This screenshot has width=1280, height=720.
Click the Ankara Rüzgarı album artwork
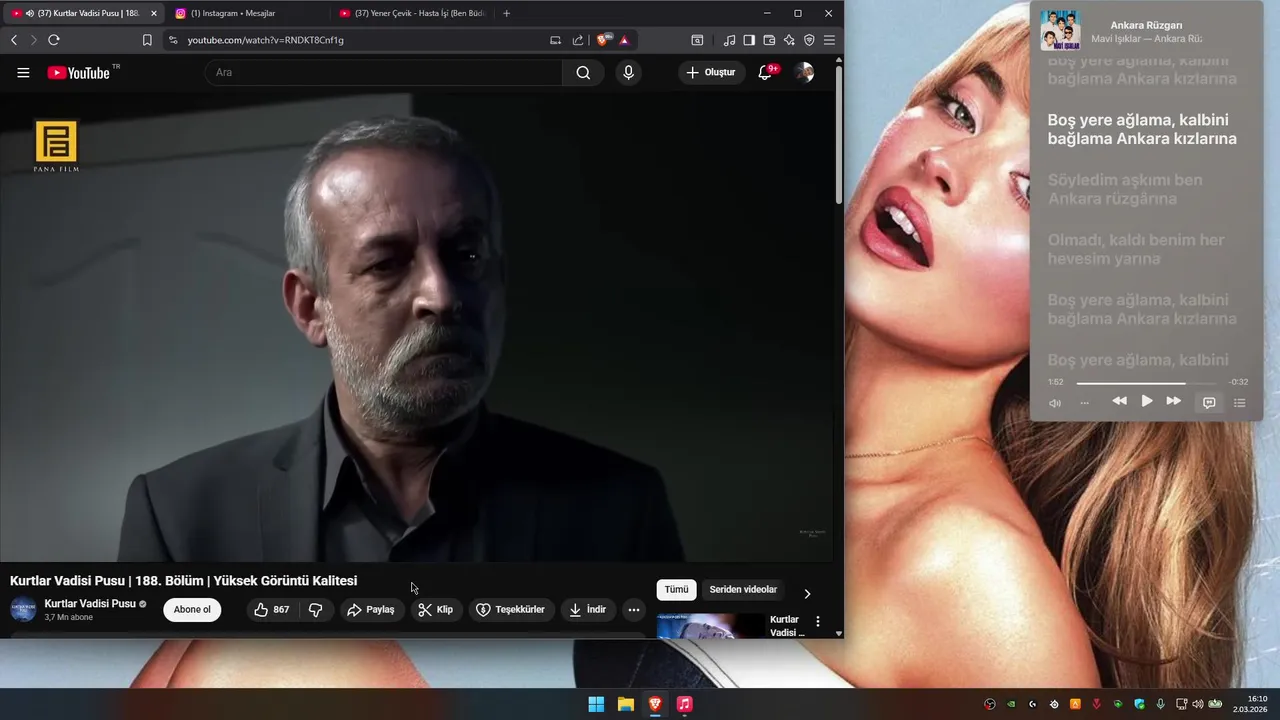[1060, 30]
